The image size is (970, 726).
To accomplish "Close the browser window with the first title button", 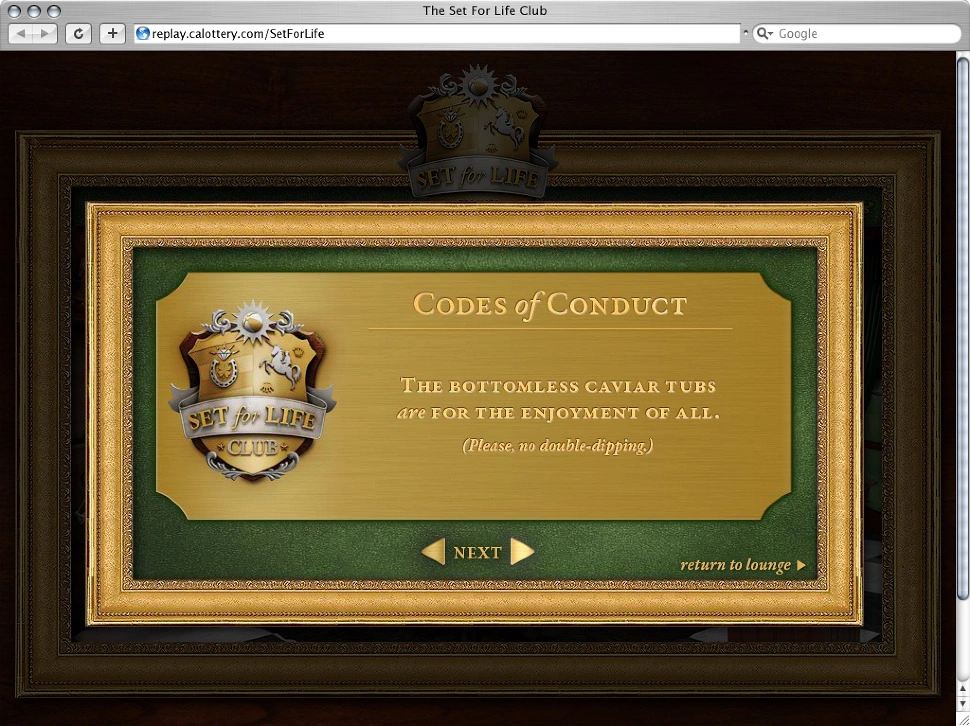I will (x=14, y=11).
